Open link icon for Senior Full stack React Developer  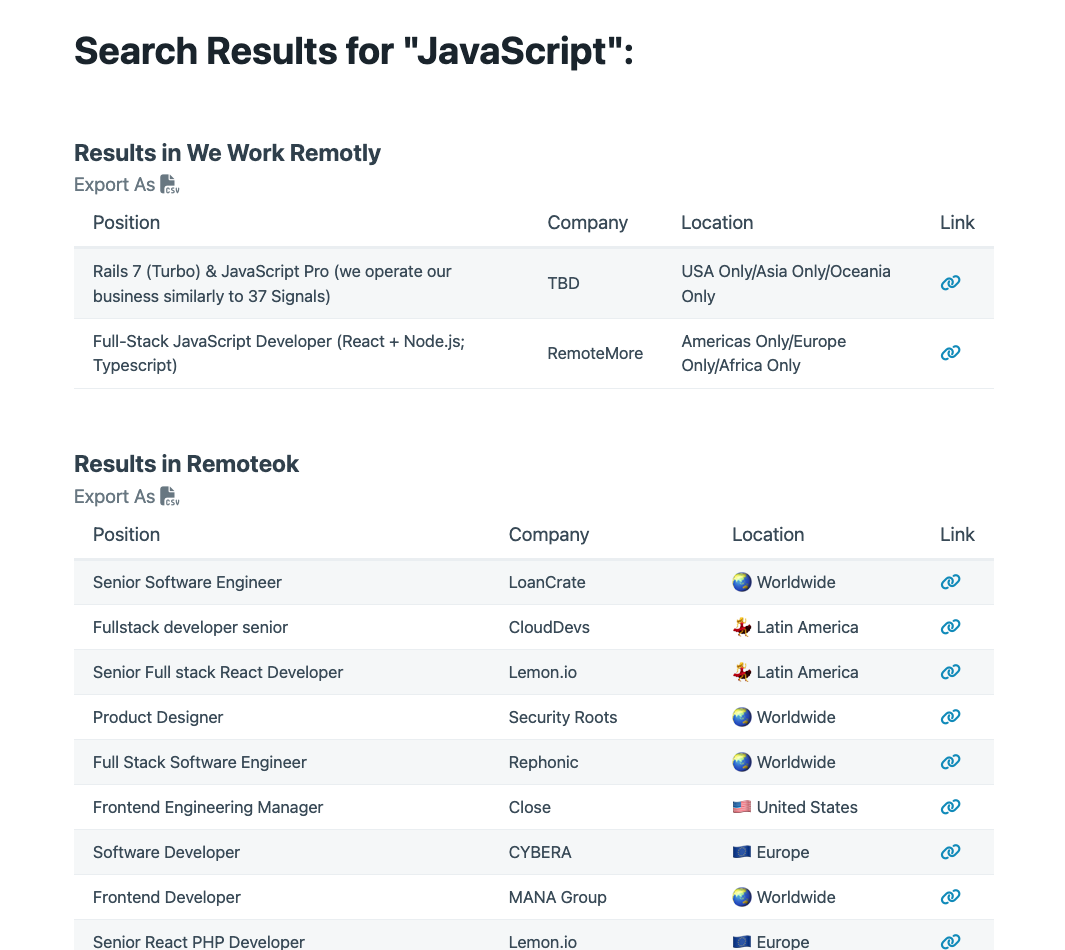click(950, 672)
